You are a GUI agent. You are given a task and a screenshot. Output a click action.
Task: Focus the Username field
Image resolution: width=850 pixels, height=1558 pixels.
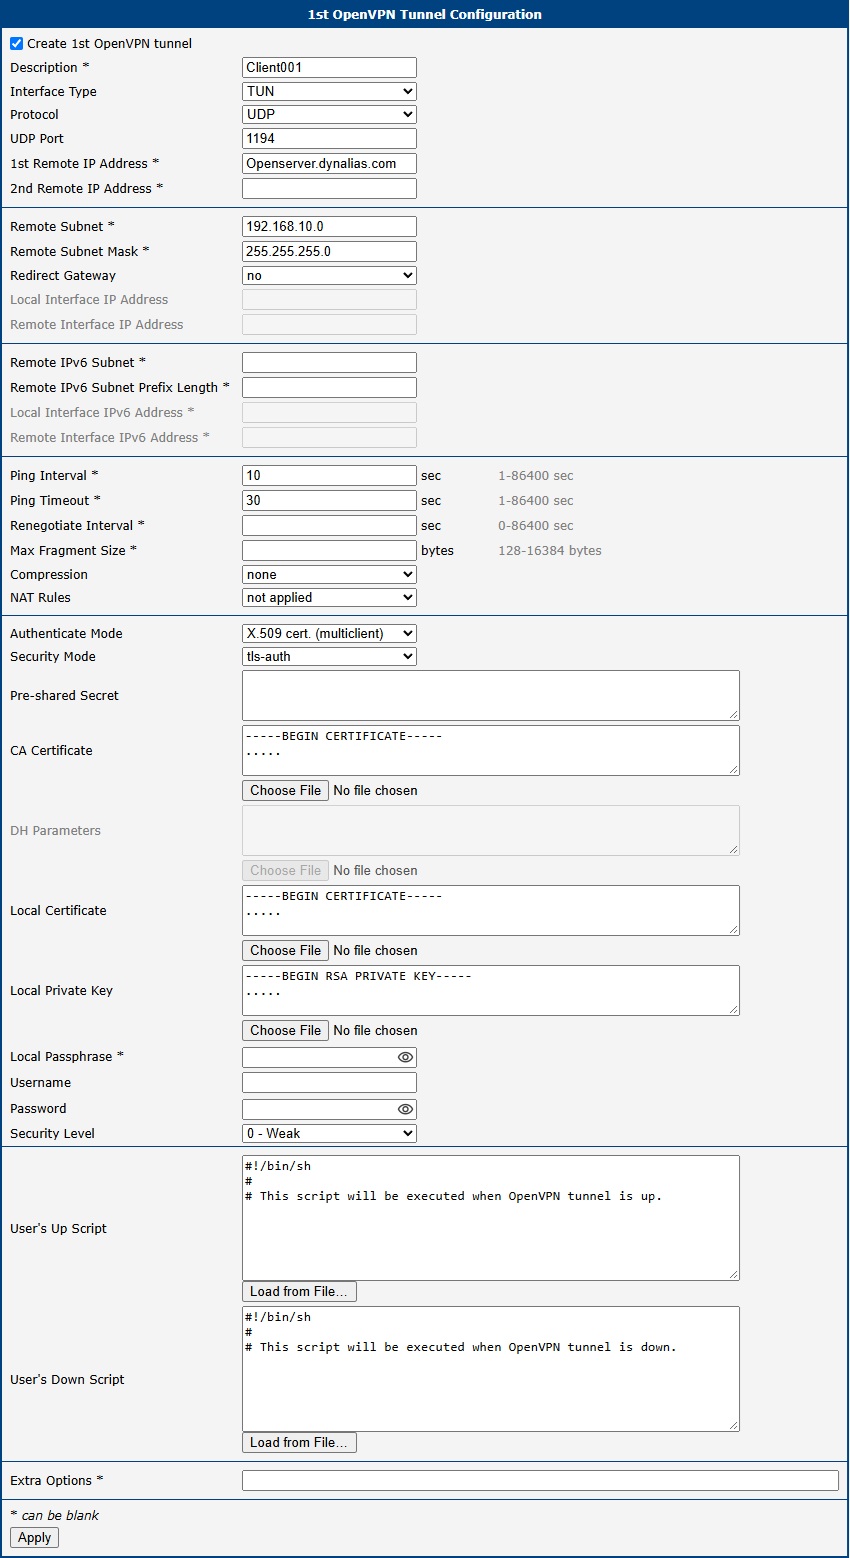tap(329, 1082)
